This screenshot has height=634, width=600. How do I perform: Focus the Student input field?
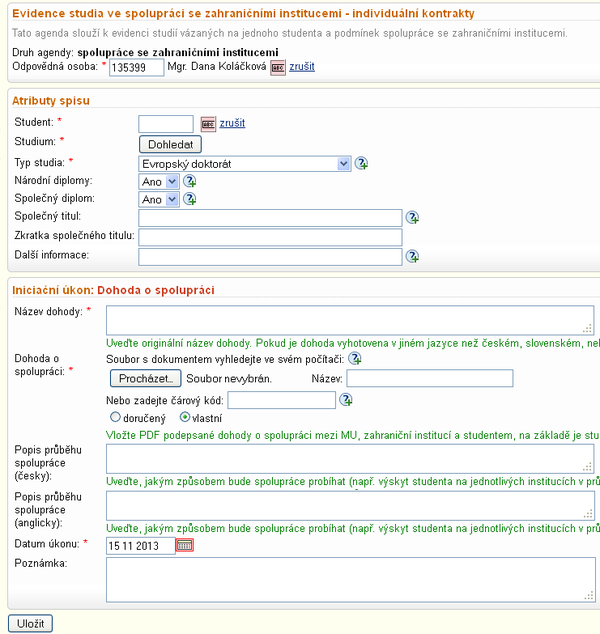[x=166, y=124]
